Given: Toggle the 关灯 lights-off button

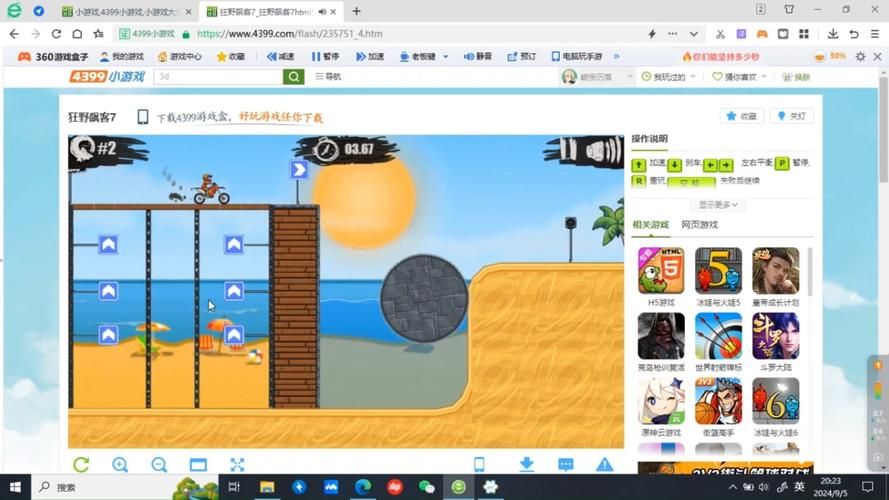Looking at the screenshot, I should click(791, 116).
